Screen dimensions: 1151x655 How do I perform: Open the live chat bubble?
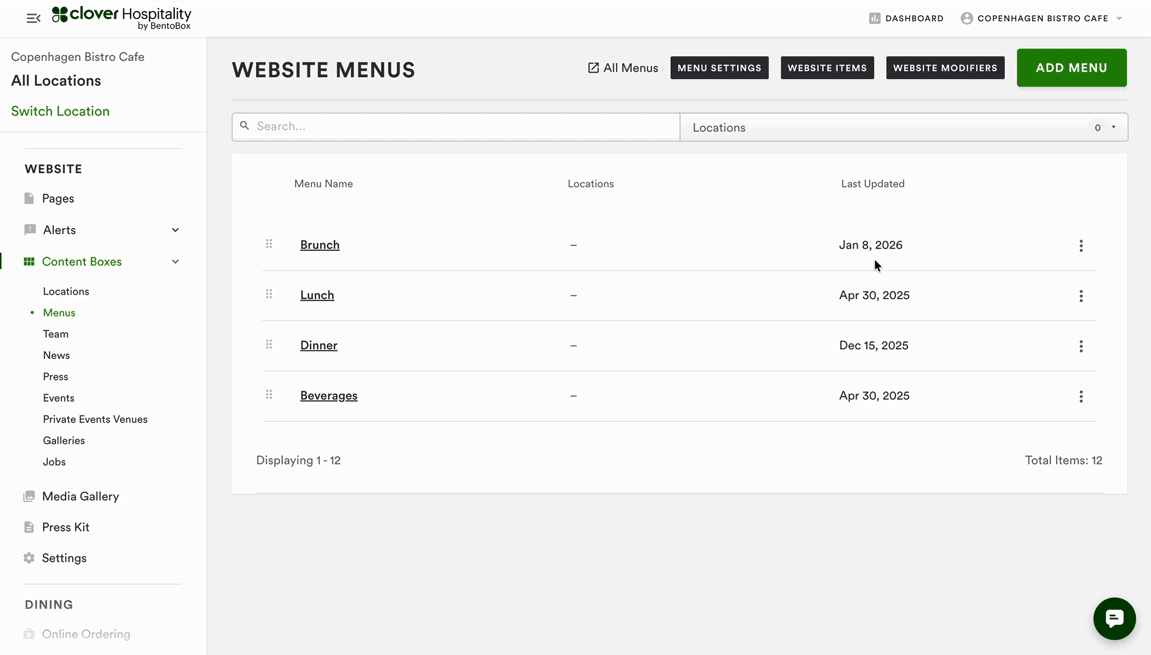(x=1114, y=618)
